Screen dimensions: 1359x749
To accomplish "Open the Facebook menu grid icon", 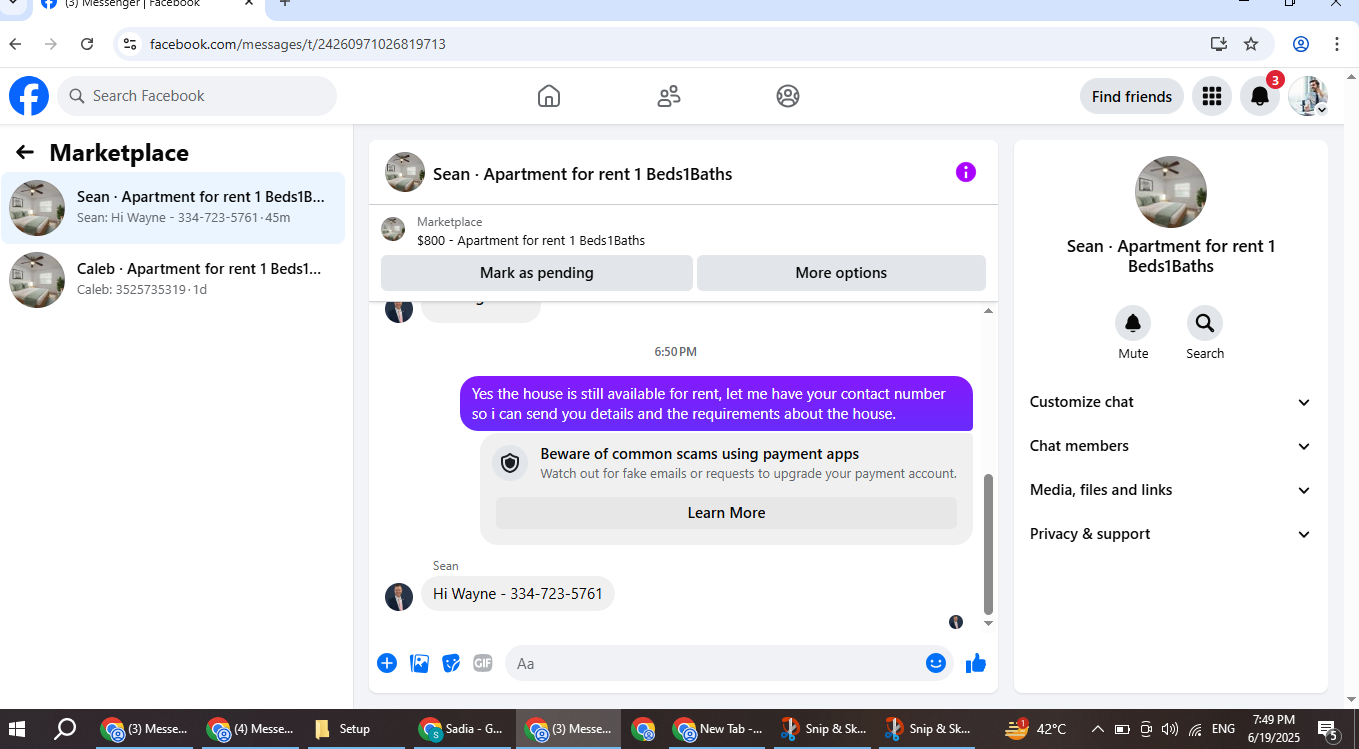I will pyautogui.click(x=1212, y=96).
